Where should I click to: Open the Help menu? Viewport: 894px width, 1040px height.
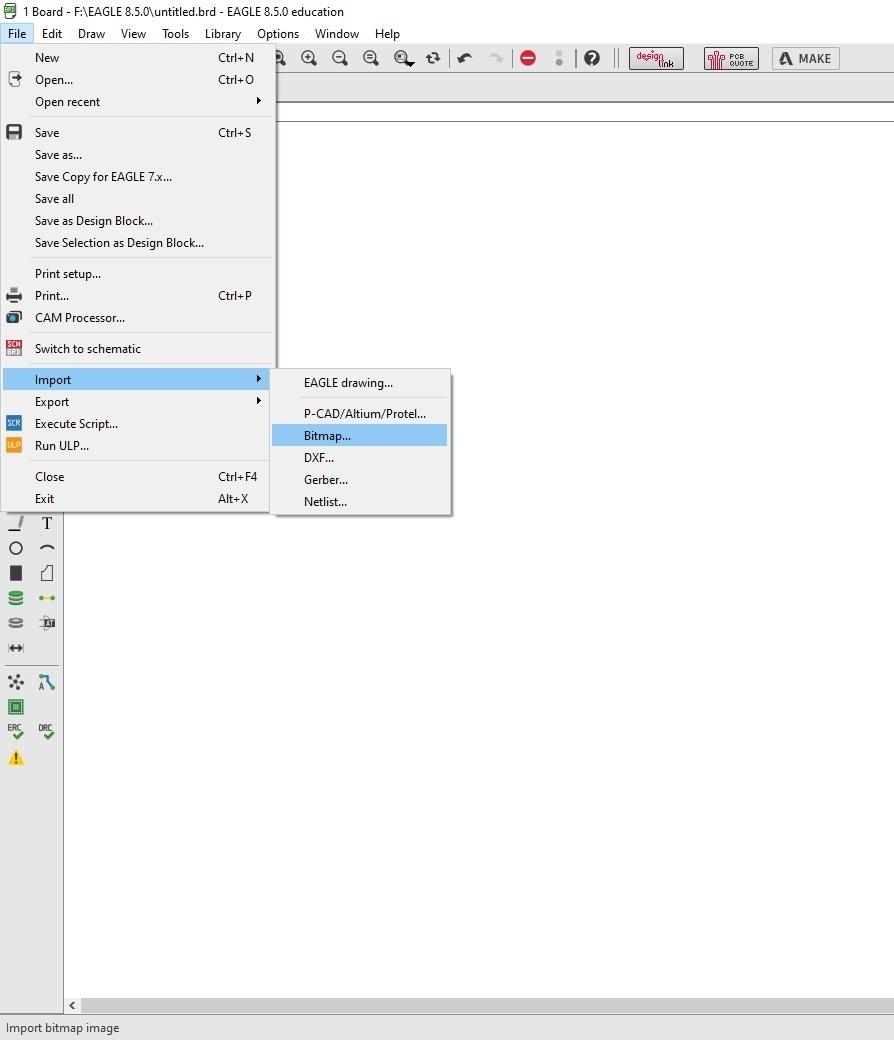click(387, 34)
